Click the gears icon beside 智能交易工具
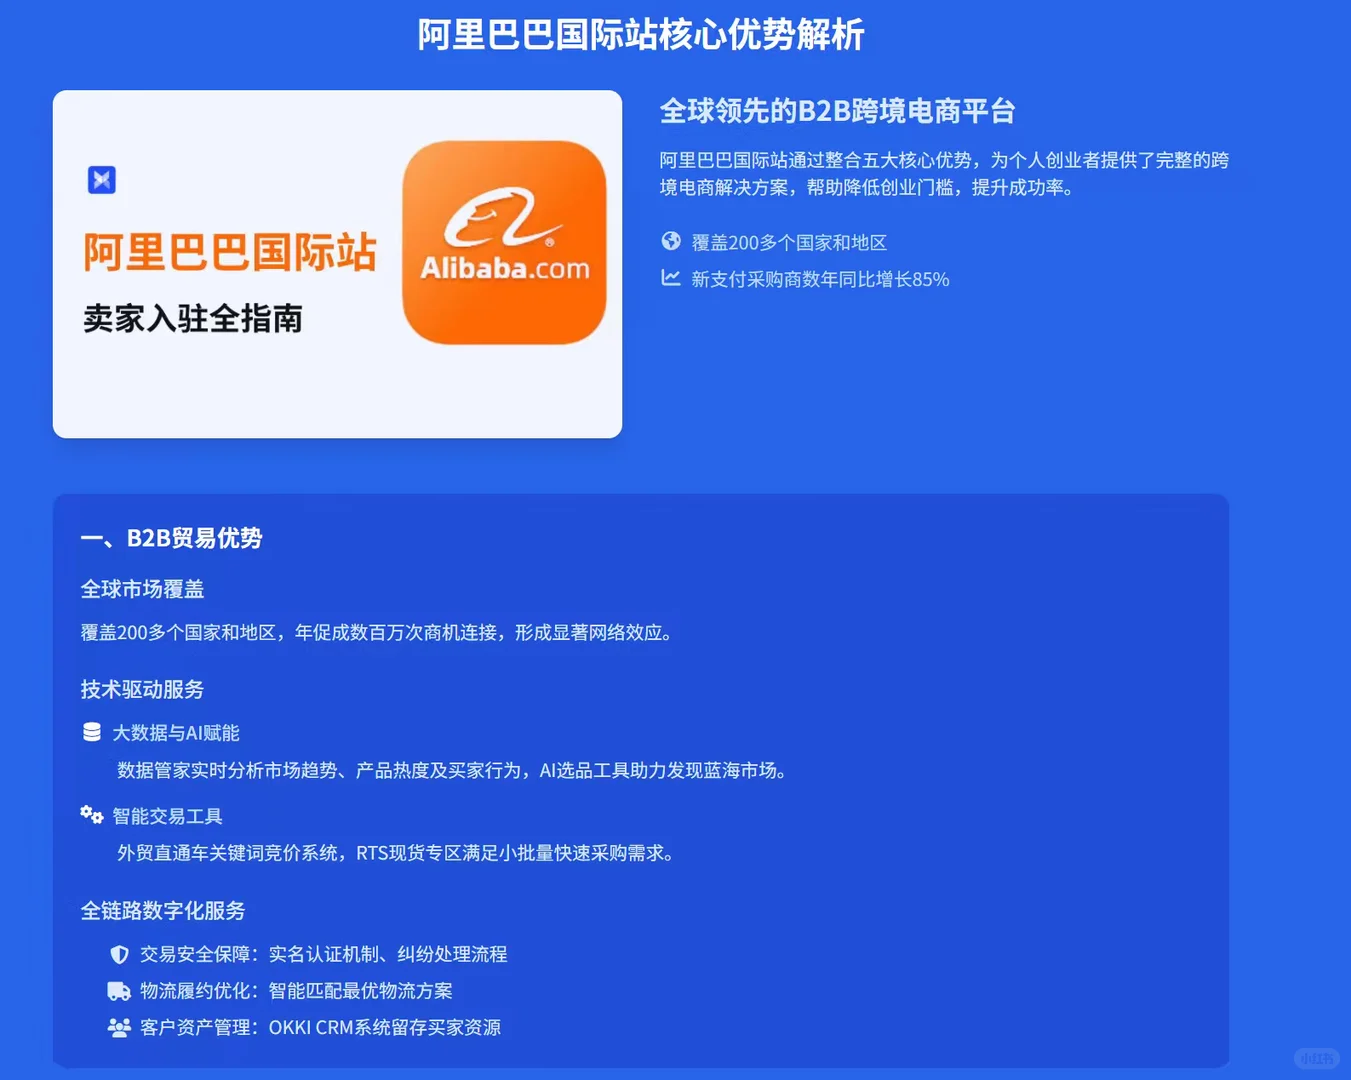The width and height of the screenshot is (1351, 1080). 91,815
